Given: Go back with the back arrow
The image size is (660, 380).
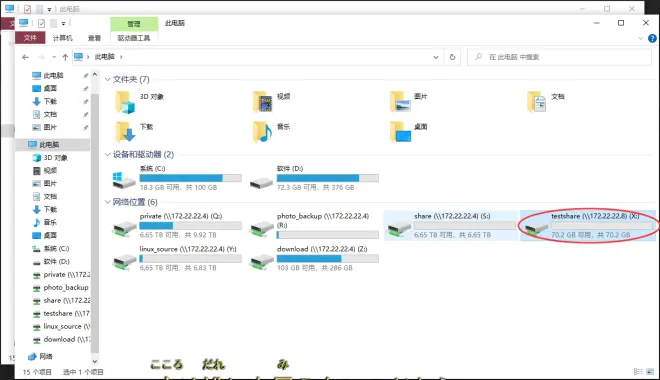Looking at the screenshot, I should (x=26, y=57).
